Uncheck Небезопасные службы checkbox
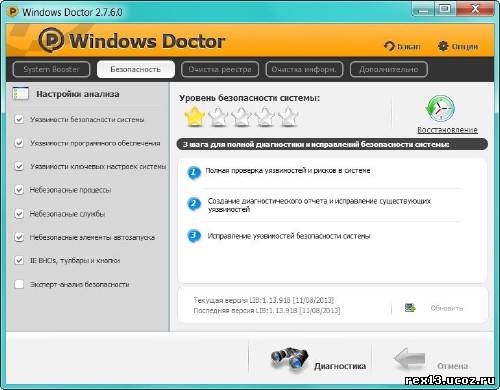The height and width of the screenshot is (390, 500). (x=19, y=213)
